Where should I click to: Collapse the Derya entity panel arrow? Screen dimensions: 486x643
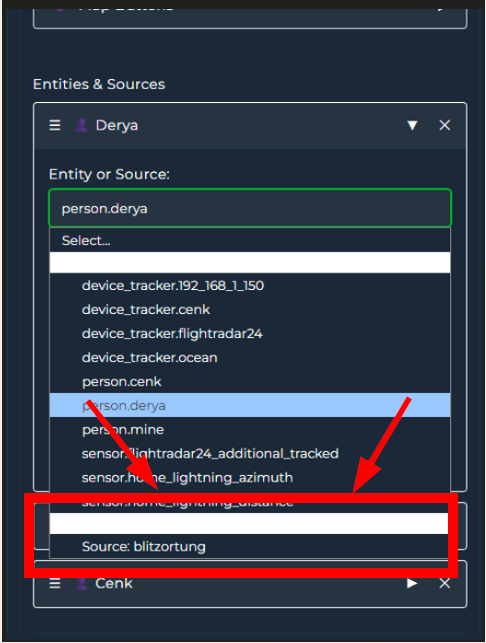pyautogui.click(x=412, y=125)
